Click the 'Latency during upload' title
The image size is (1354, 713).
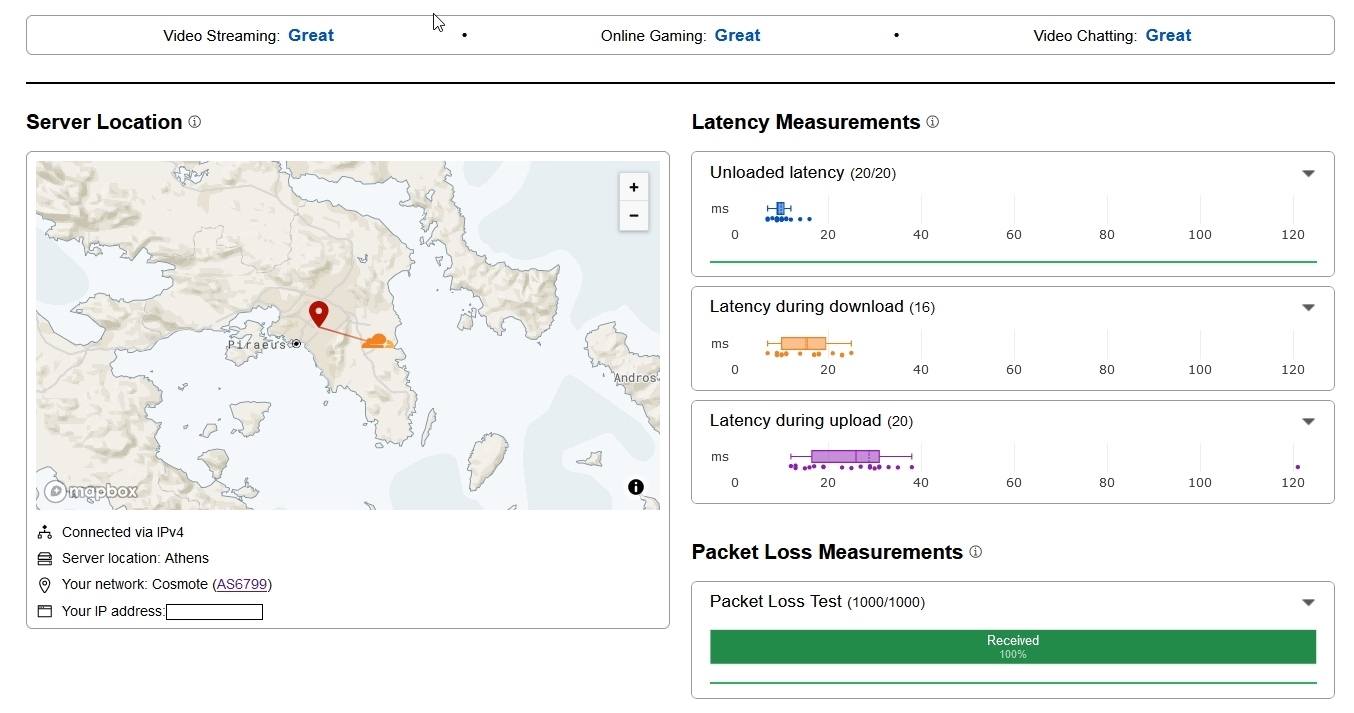click(796, 420)
